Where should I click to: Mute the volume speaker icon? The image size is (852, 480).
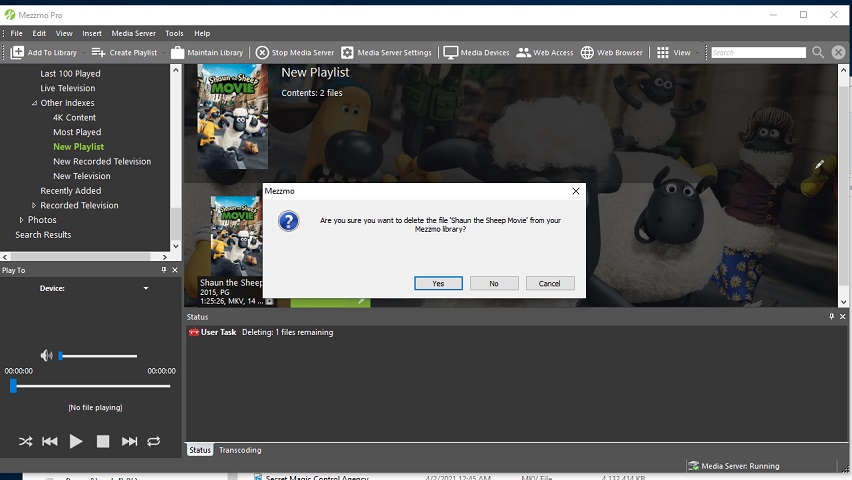pos(47,356)
